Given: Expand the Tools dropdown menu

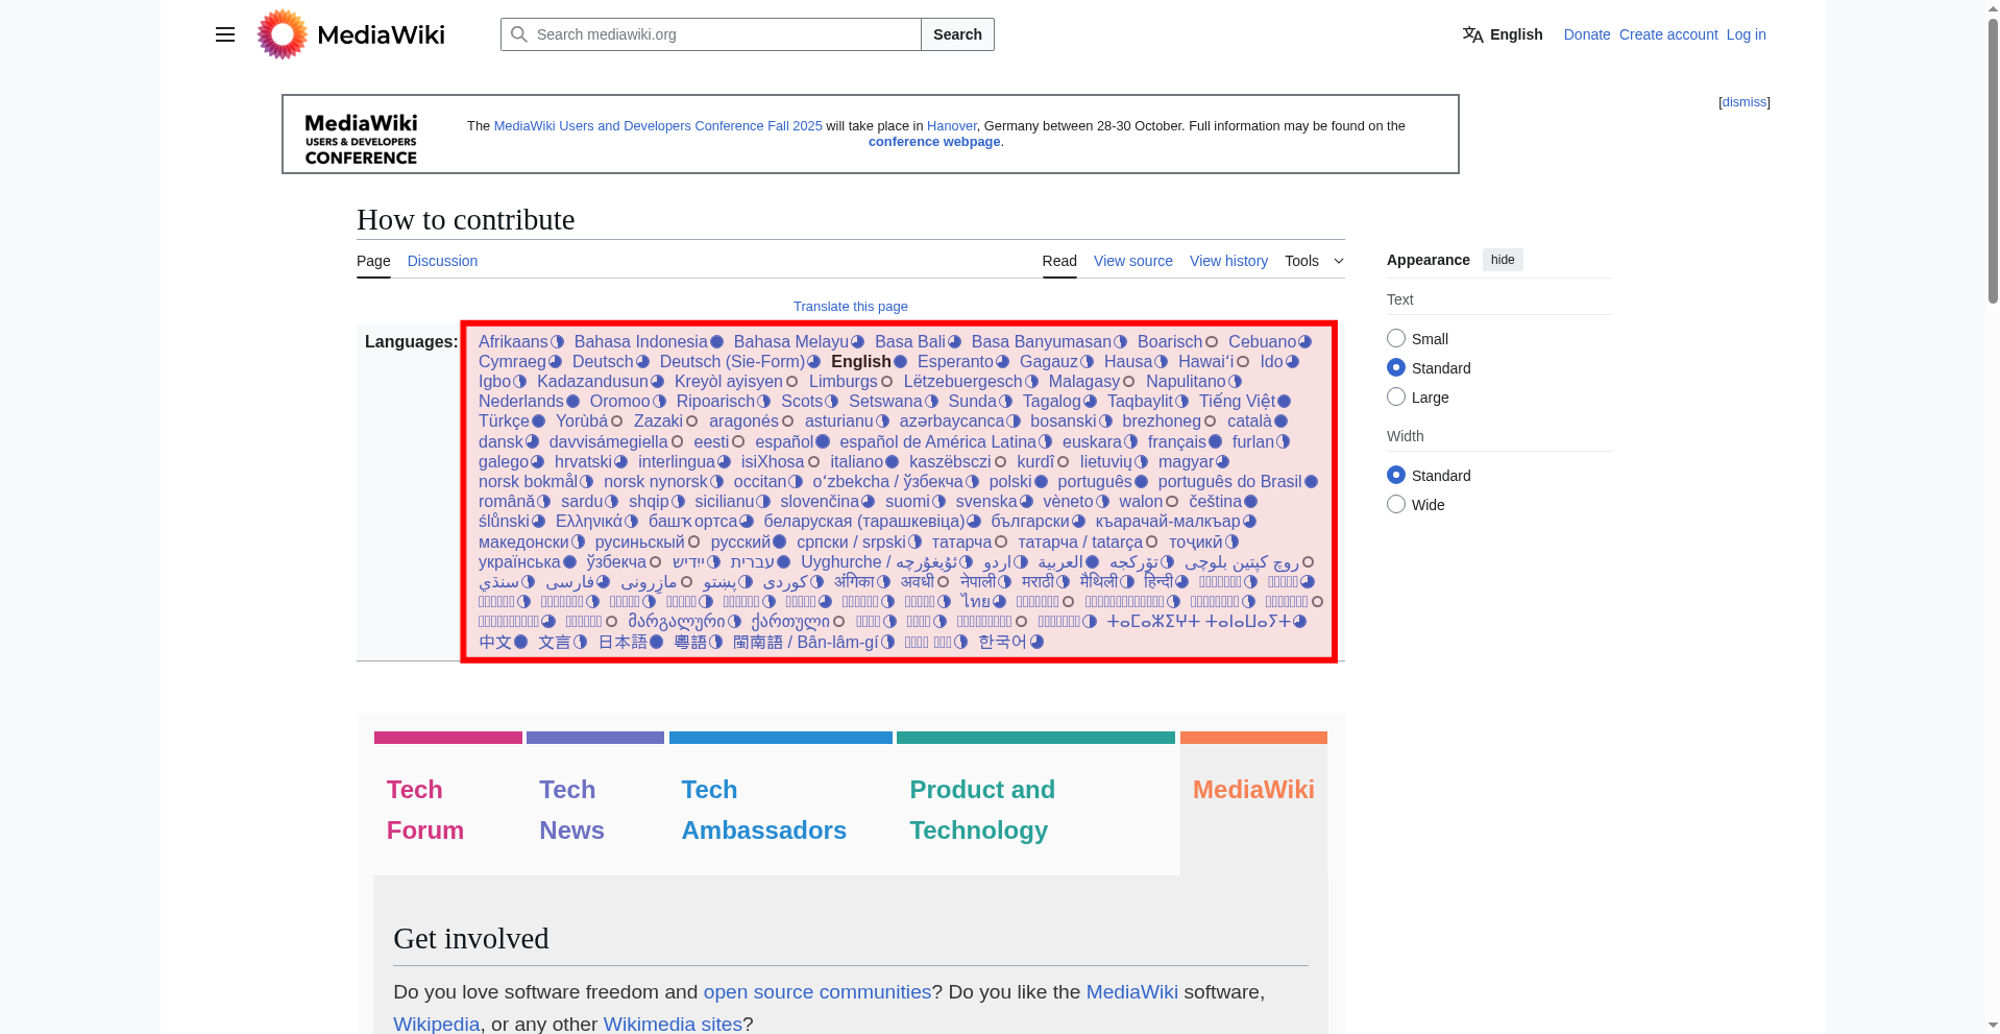Looking at the screenshot, I should click(1314, 261).
